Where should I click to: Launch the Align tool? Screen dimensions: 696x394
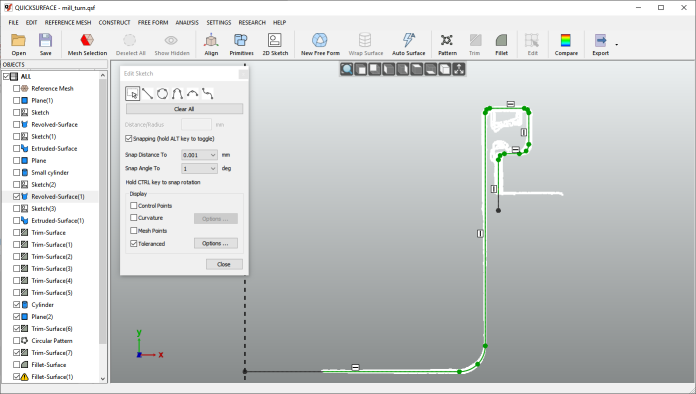[211, 44]
